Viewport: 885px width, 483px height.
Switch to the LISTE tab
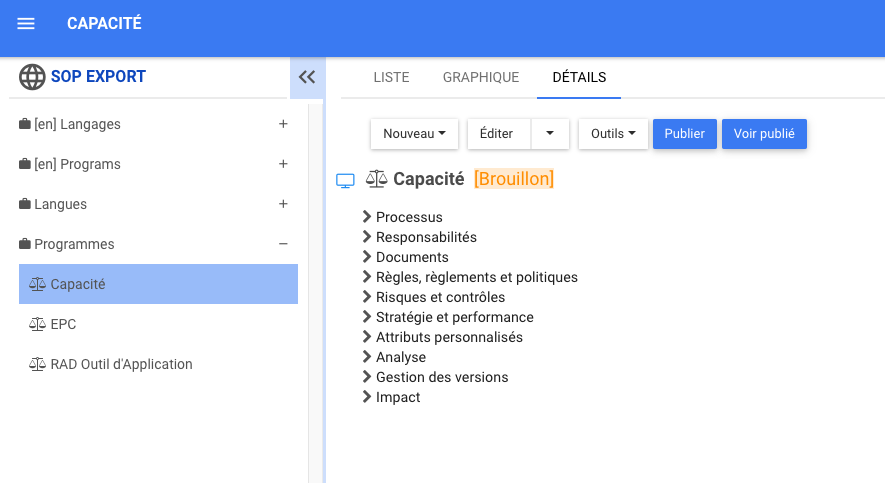tap(391, 77)
